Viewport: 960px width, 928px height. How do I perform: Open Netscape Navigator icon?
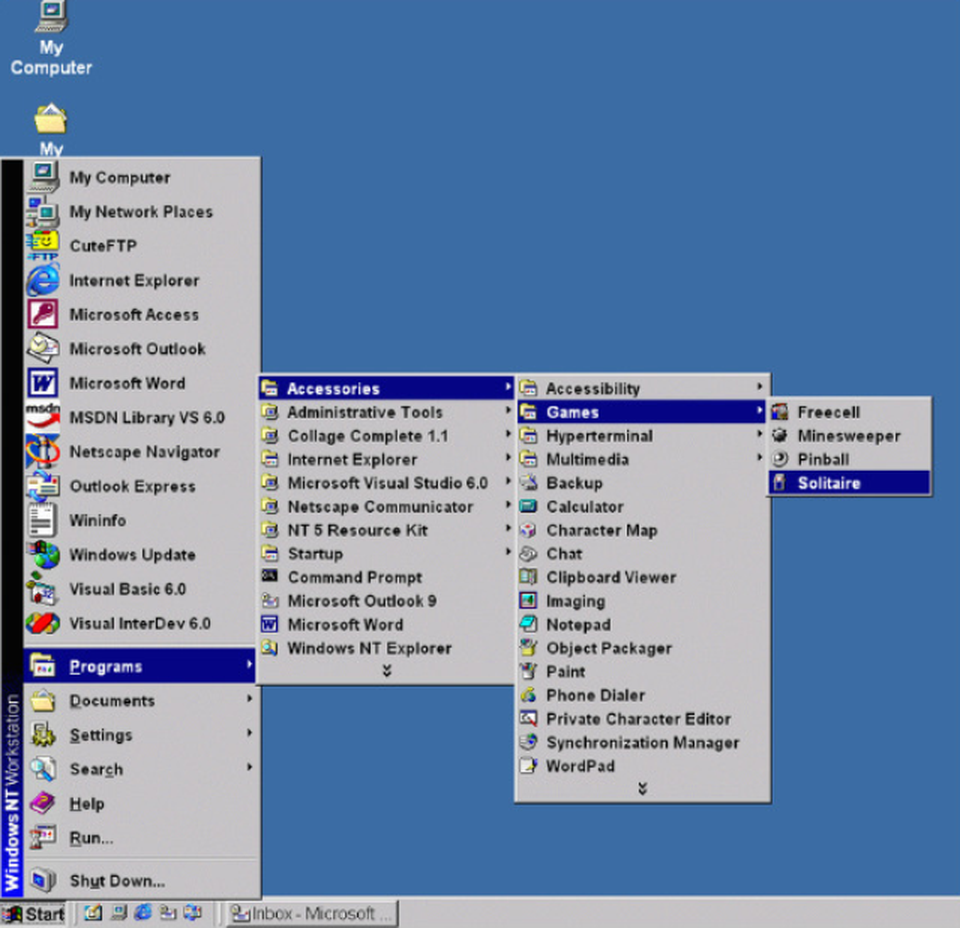click(x=42, y=451)
